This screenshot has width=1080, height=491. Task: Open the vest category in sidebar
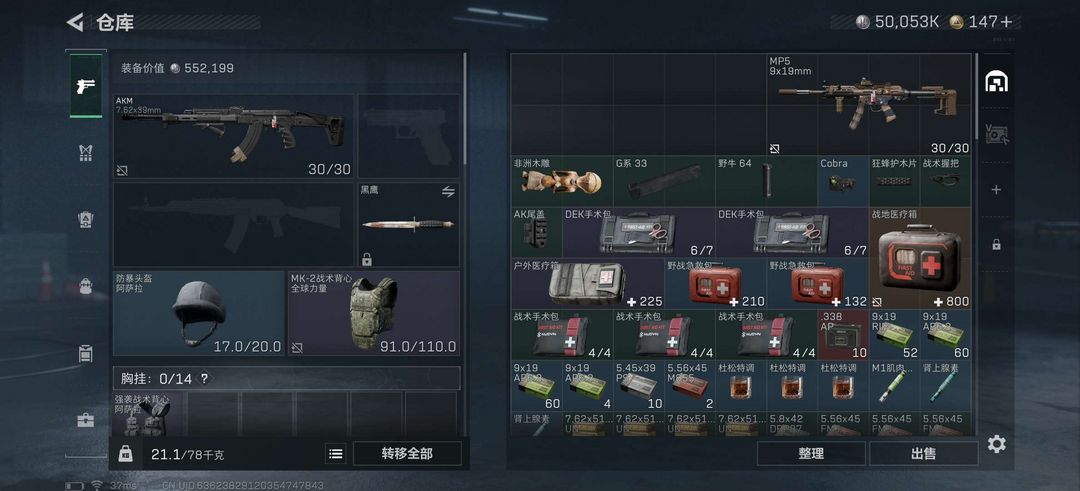(86, 154)
